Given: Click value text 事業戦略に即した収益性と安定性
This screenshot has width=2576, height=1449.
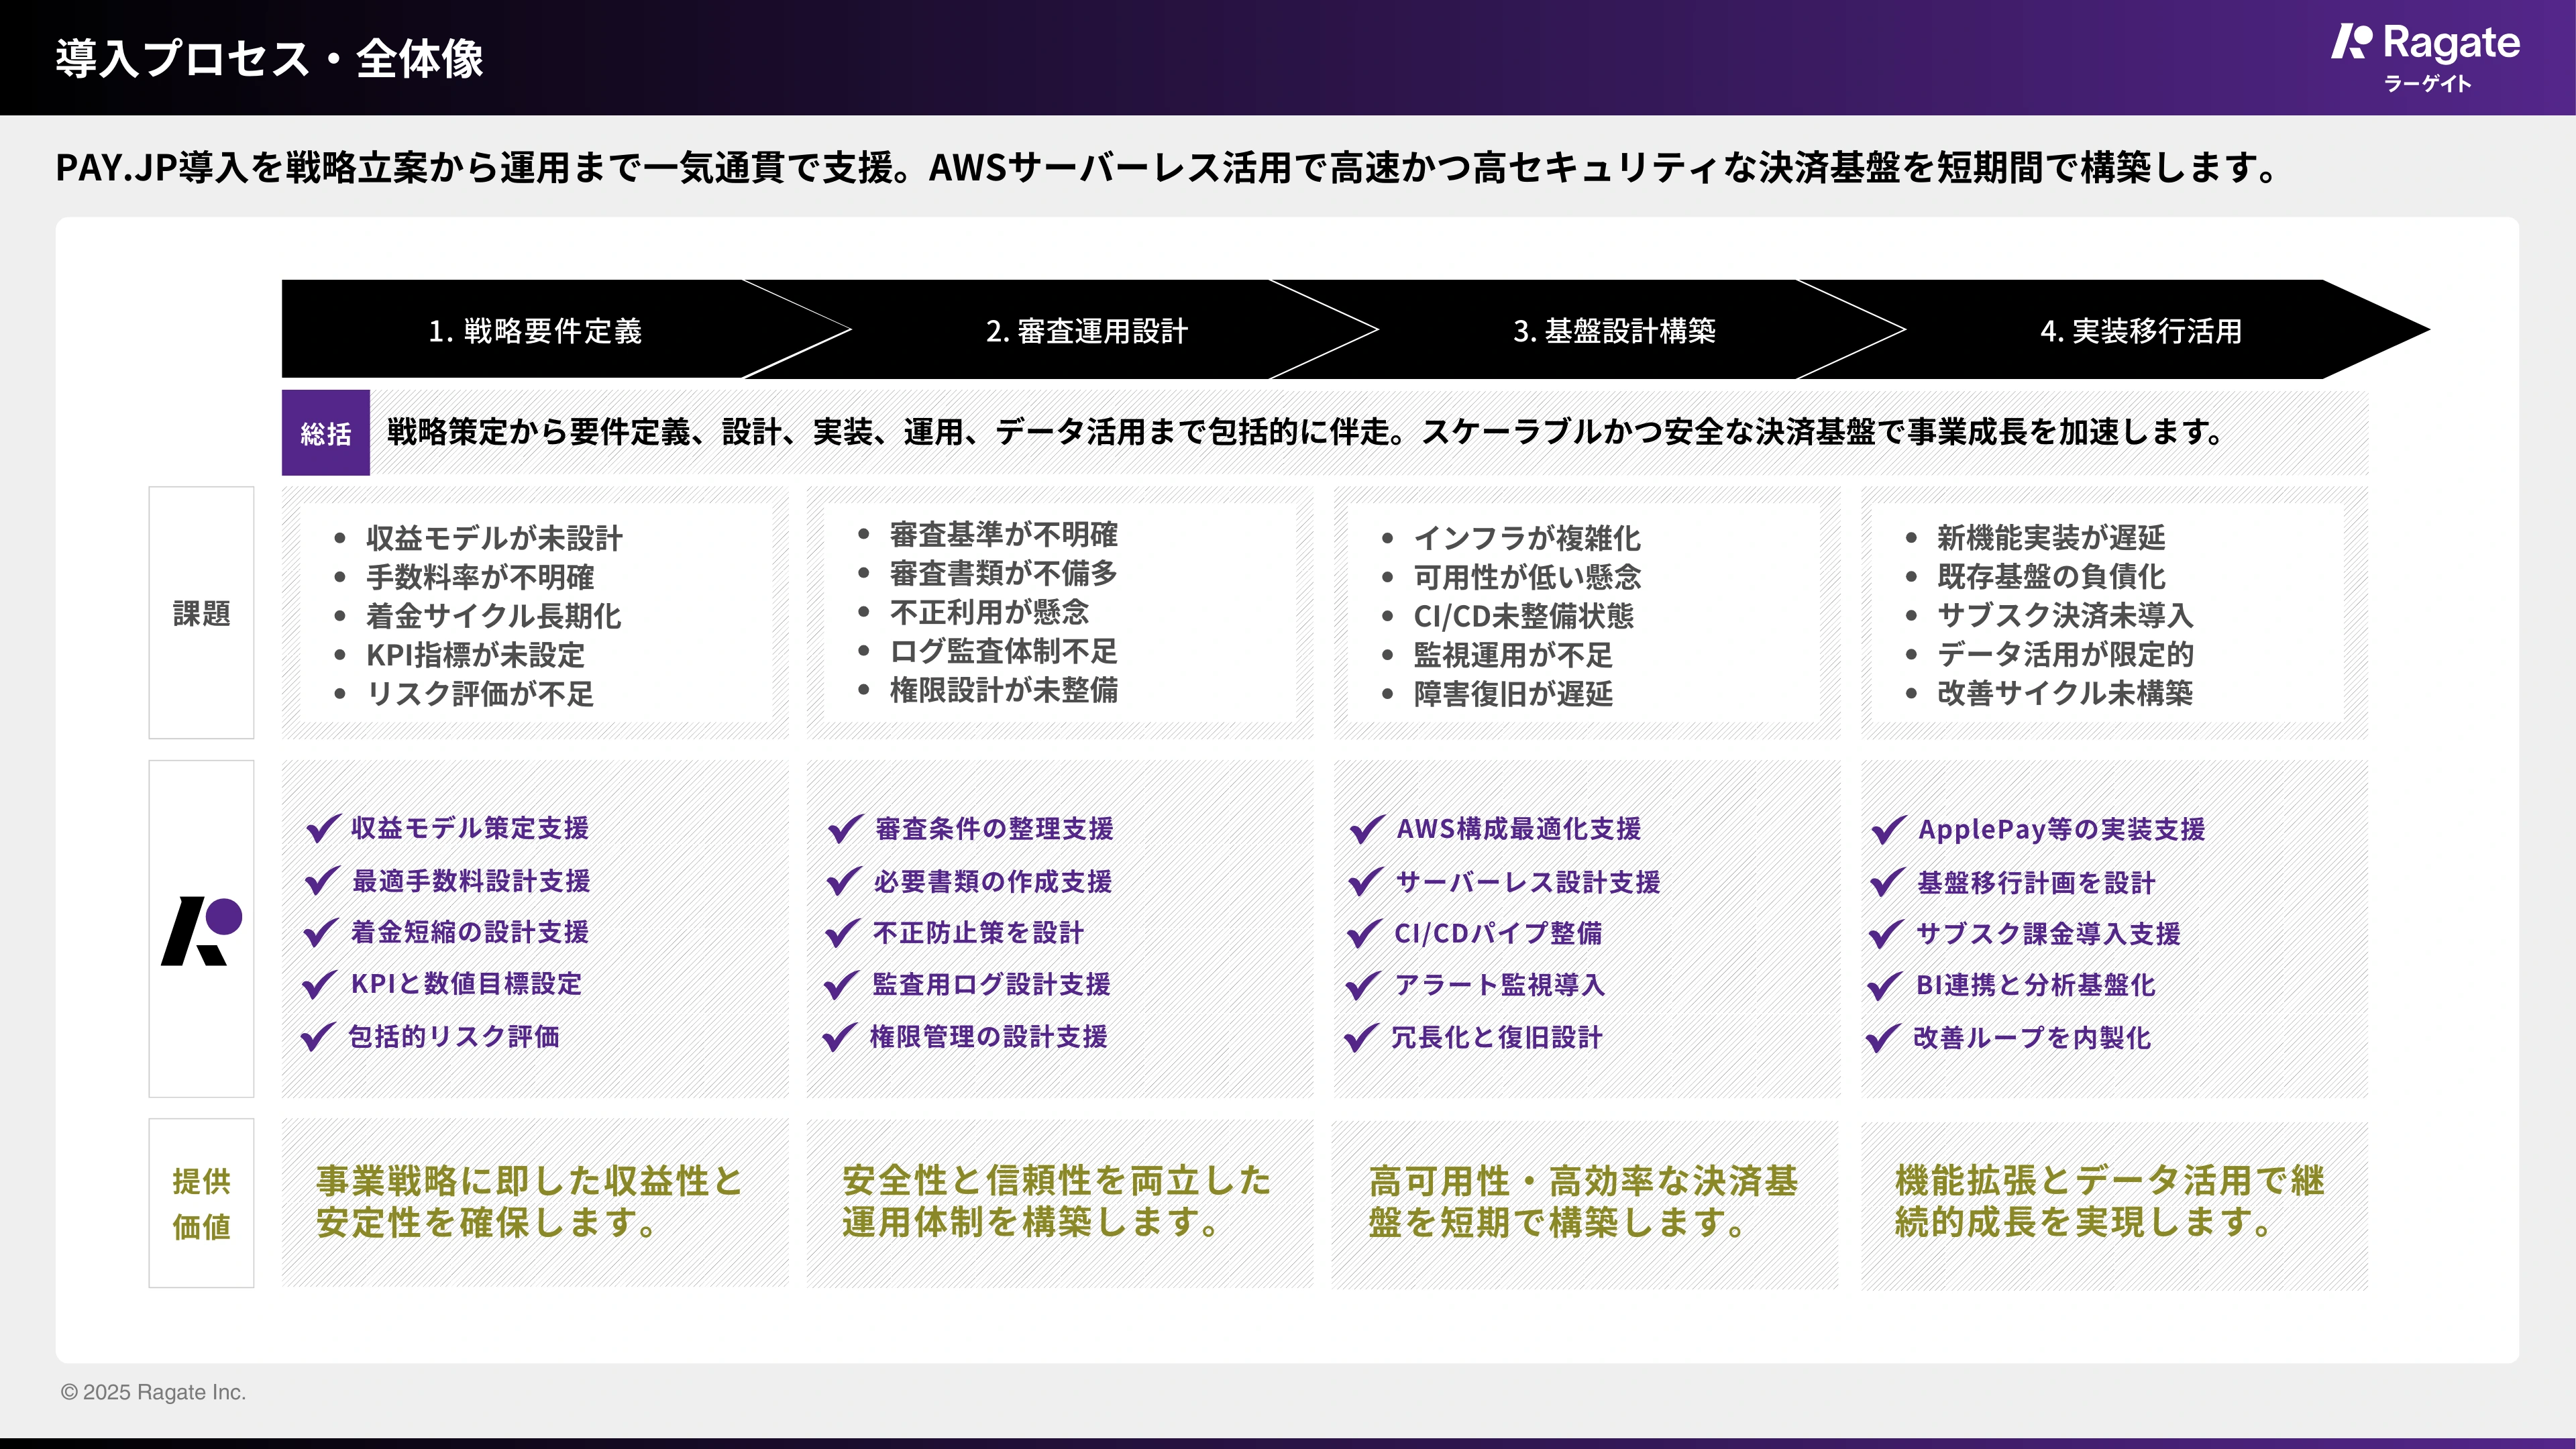Looking at the screenshot, I should click(530, 1201).
